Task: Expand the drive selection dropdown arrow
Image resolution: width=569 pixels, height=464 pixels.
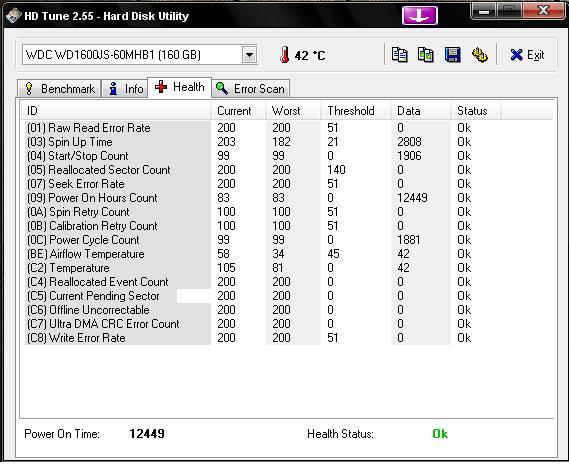Action: tap(249, 55)
